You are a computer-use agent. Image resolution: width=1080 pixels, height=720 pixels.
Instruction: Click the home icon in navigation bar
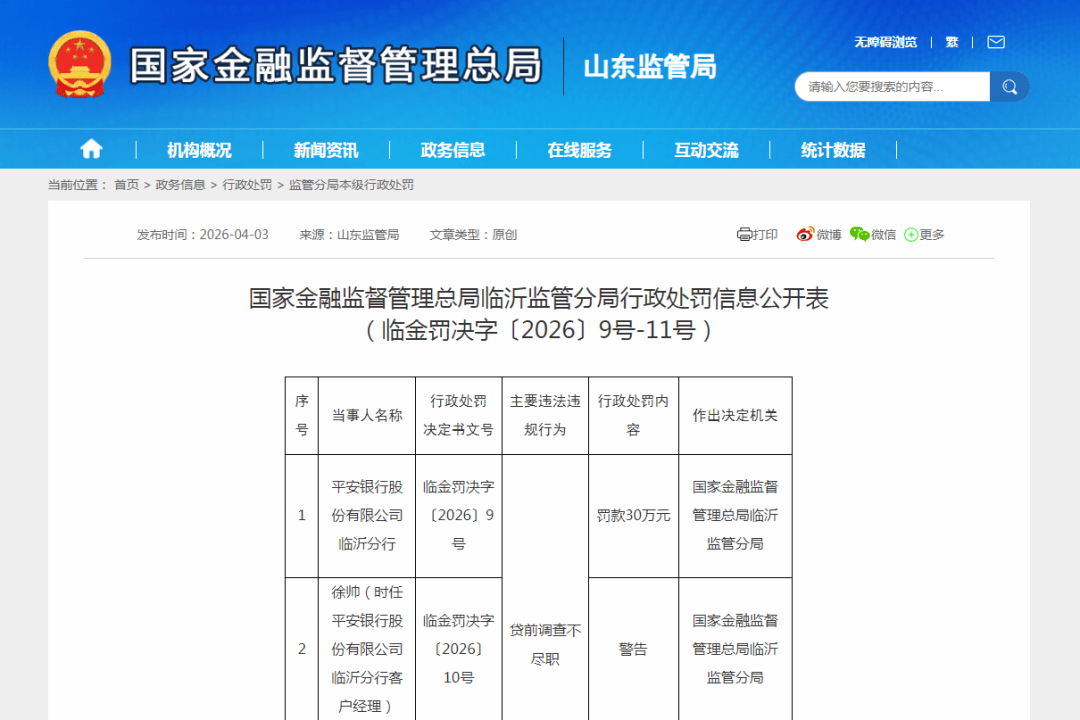(x=91, y=150)
